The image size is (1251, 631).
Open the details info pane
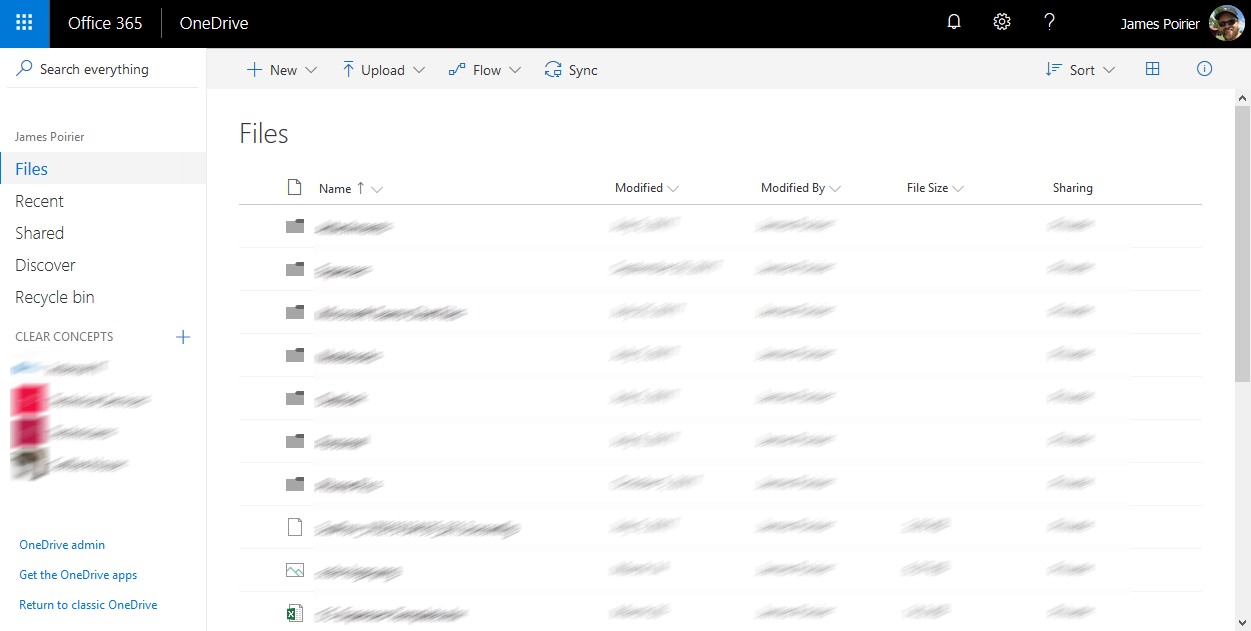1205,69
